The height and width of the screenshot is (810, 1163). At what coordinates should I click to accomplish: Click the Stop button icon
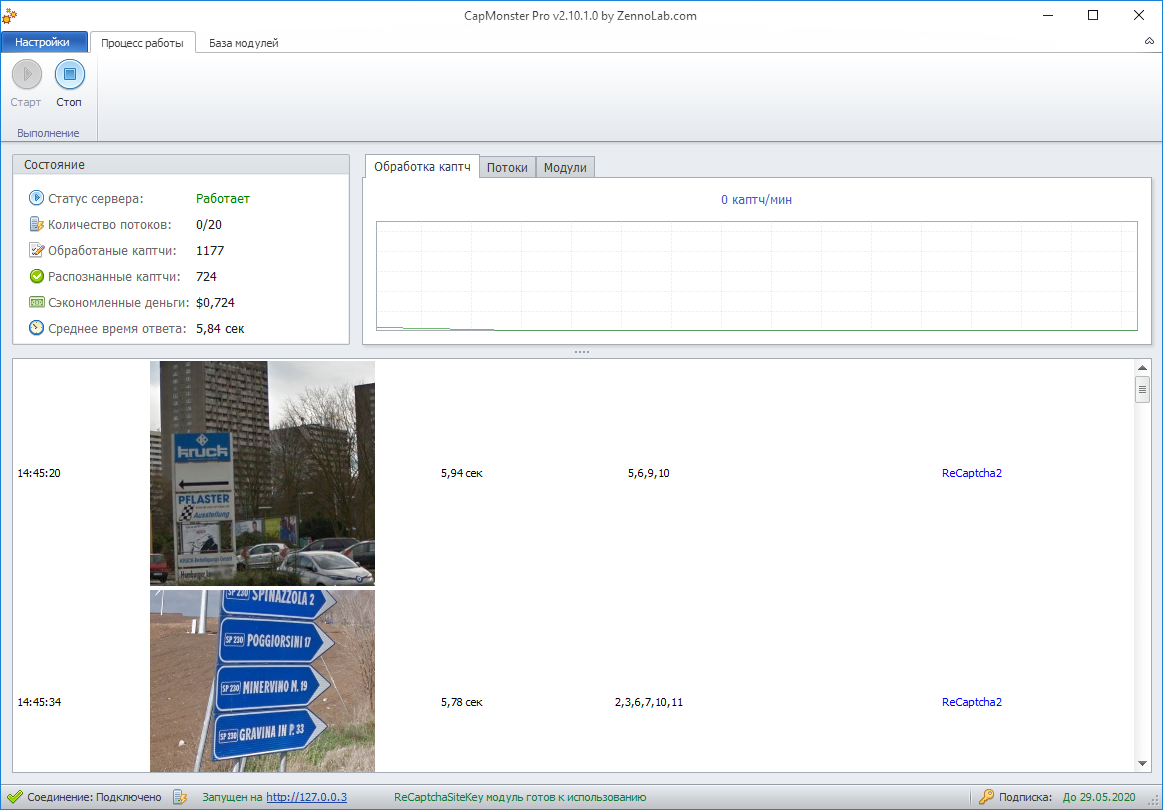pos(69,74)
